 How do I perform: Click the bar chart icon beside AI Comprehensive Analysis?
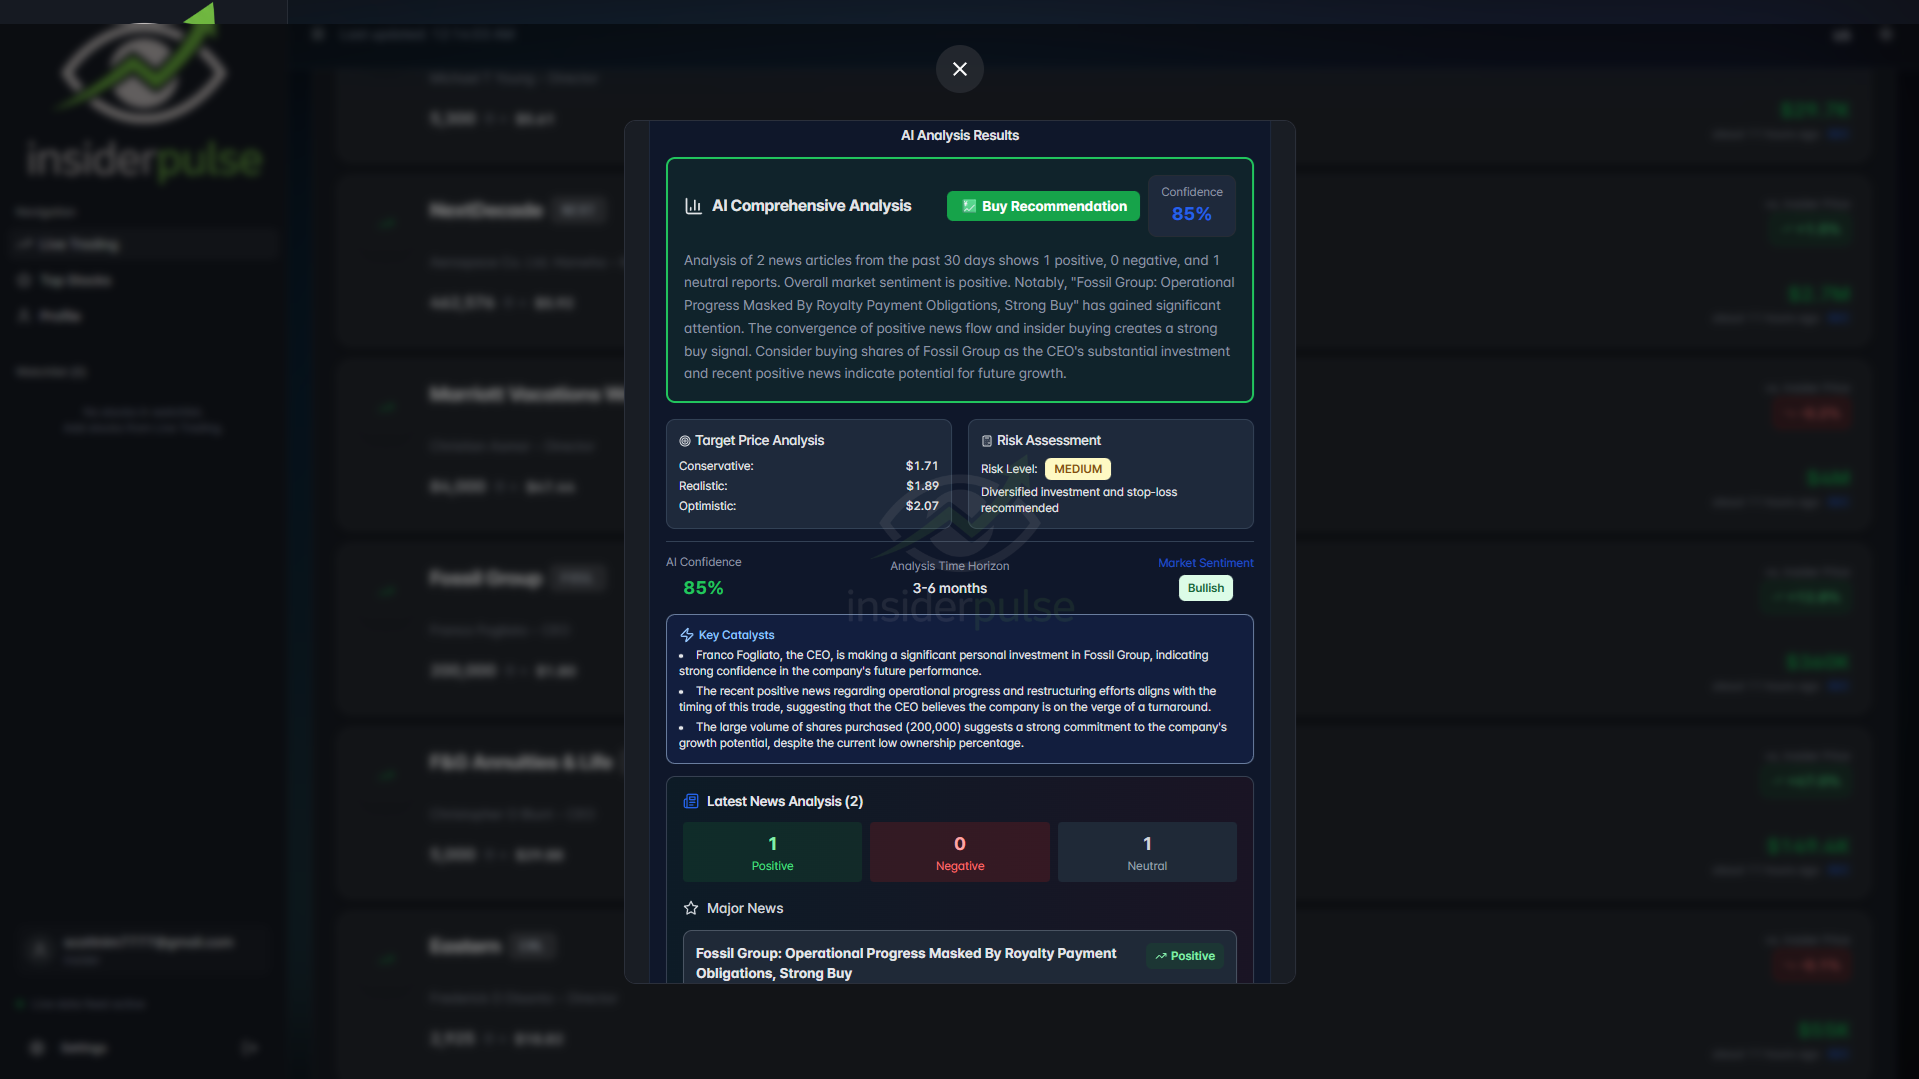(694, 206)
